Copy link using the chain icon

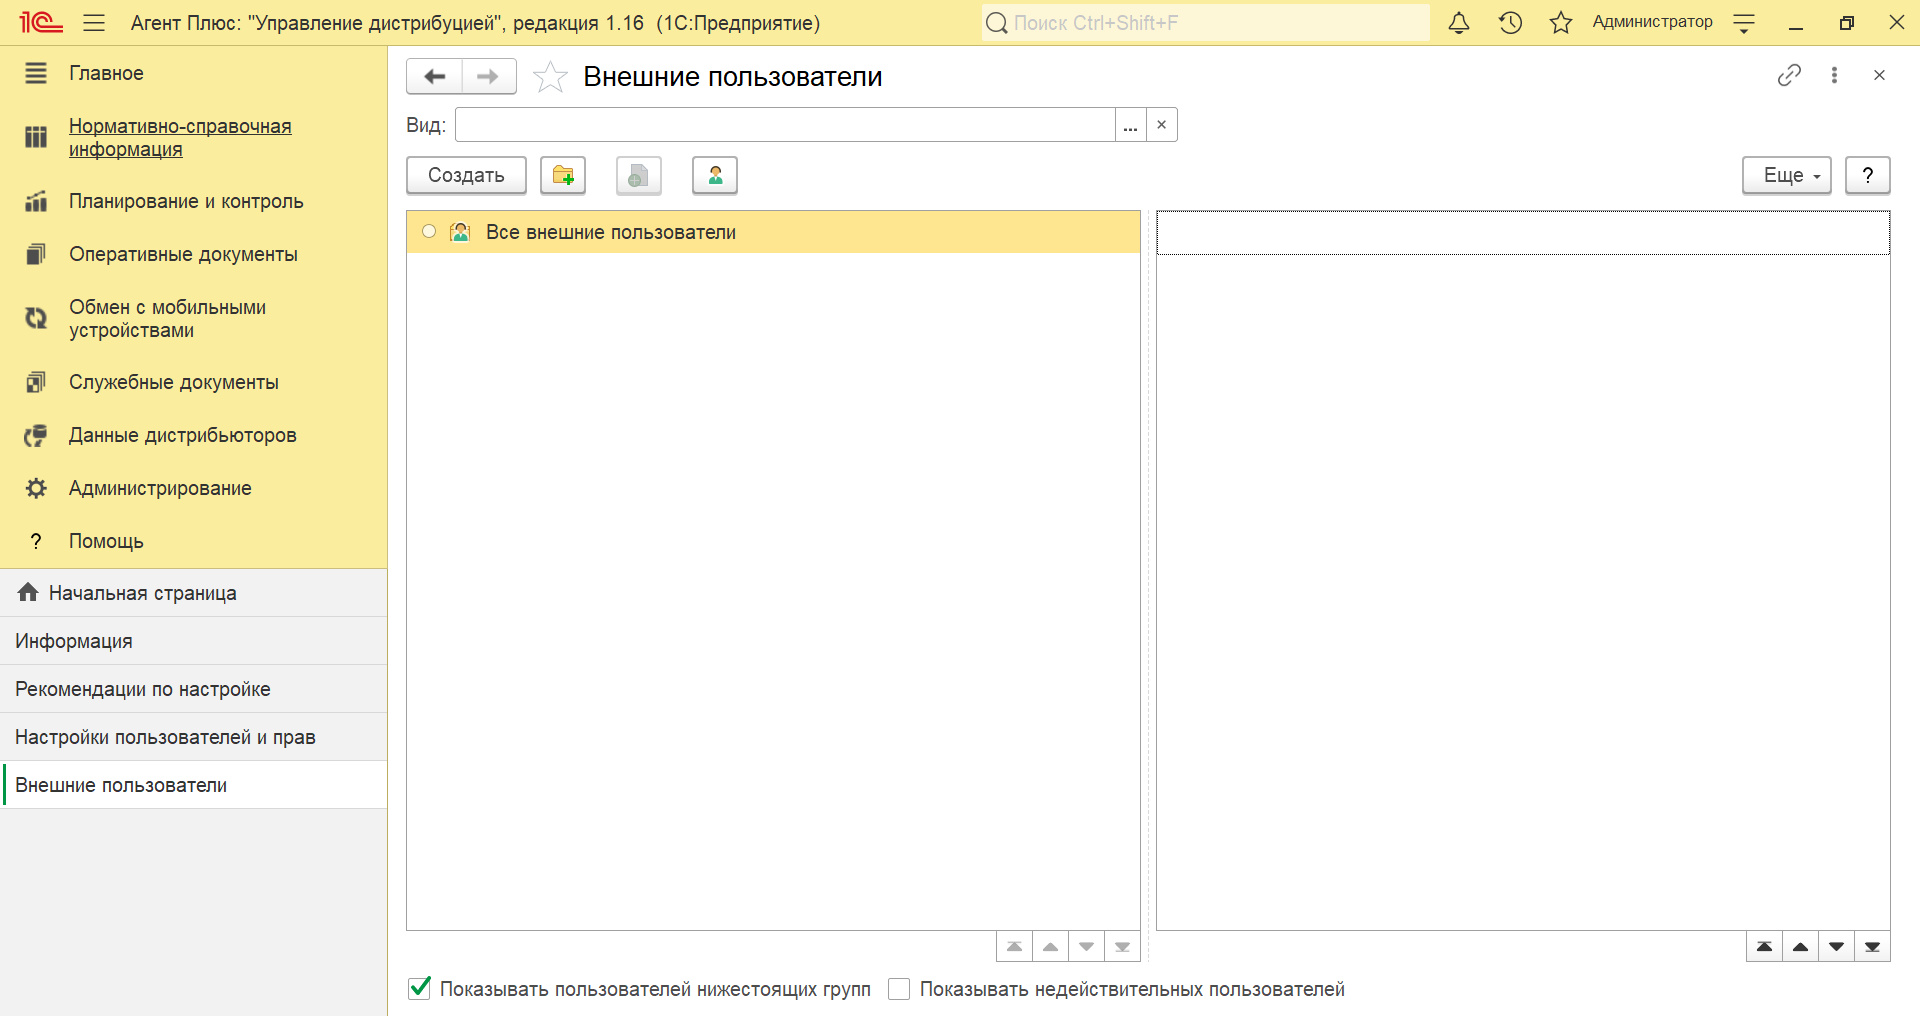[x=1789, y=75]
